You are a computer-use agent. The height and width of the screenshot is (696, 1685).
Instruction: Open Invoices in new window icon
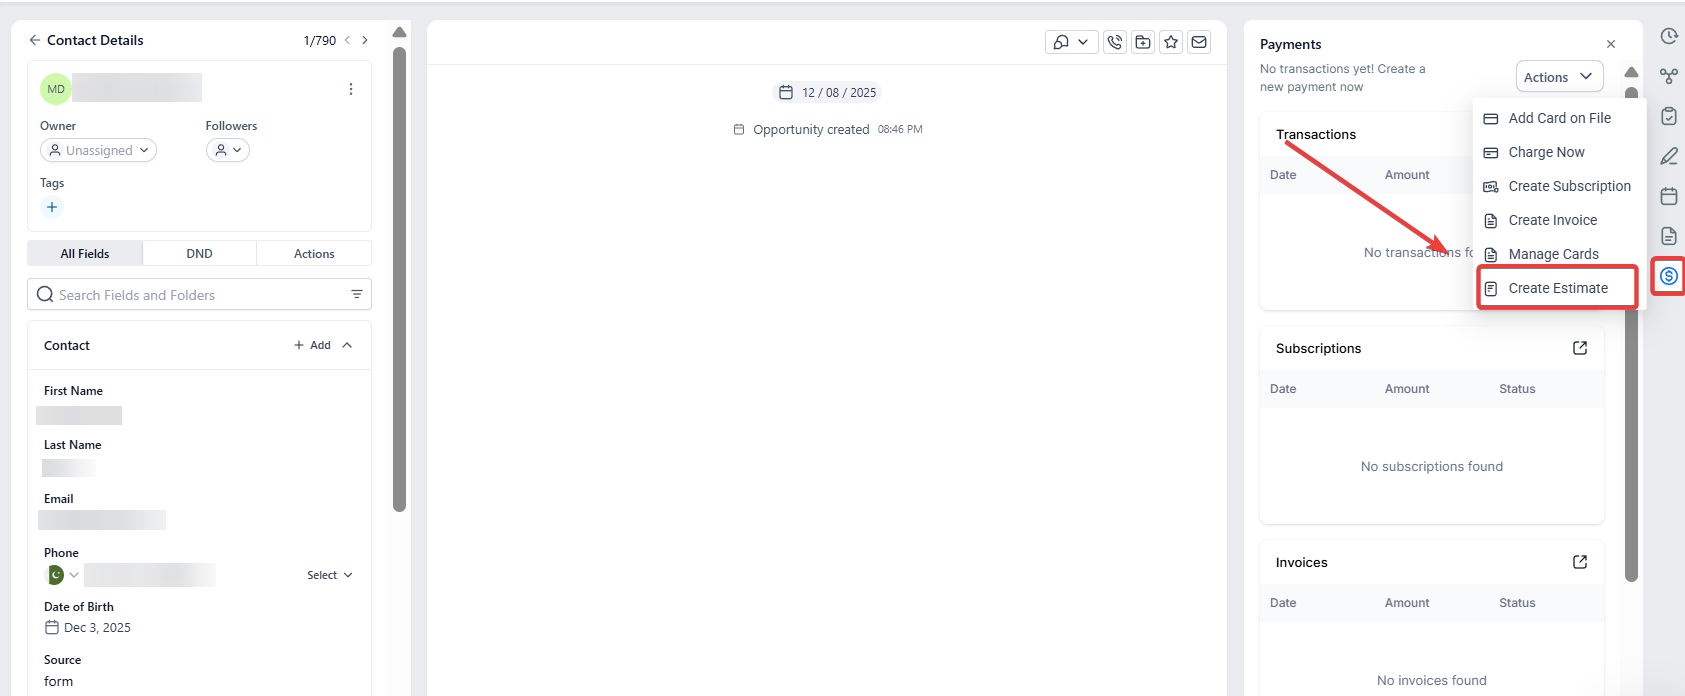1580,562
